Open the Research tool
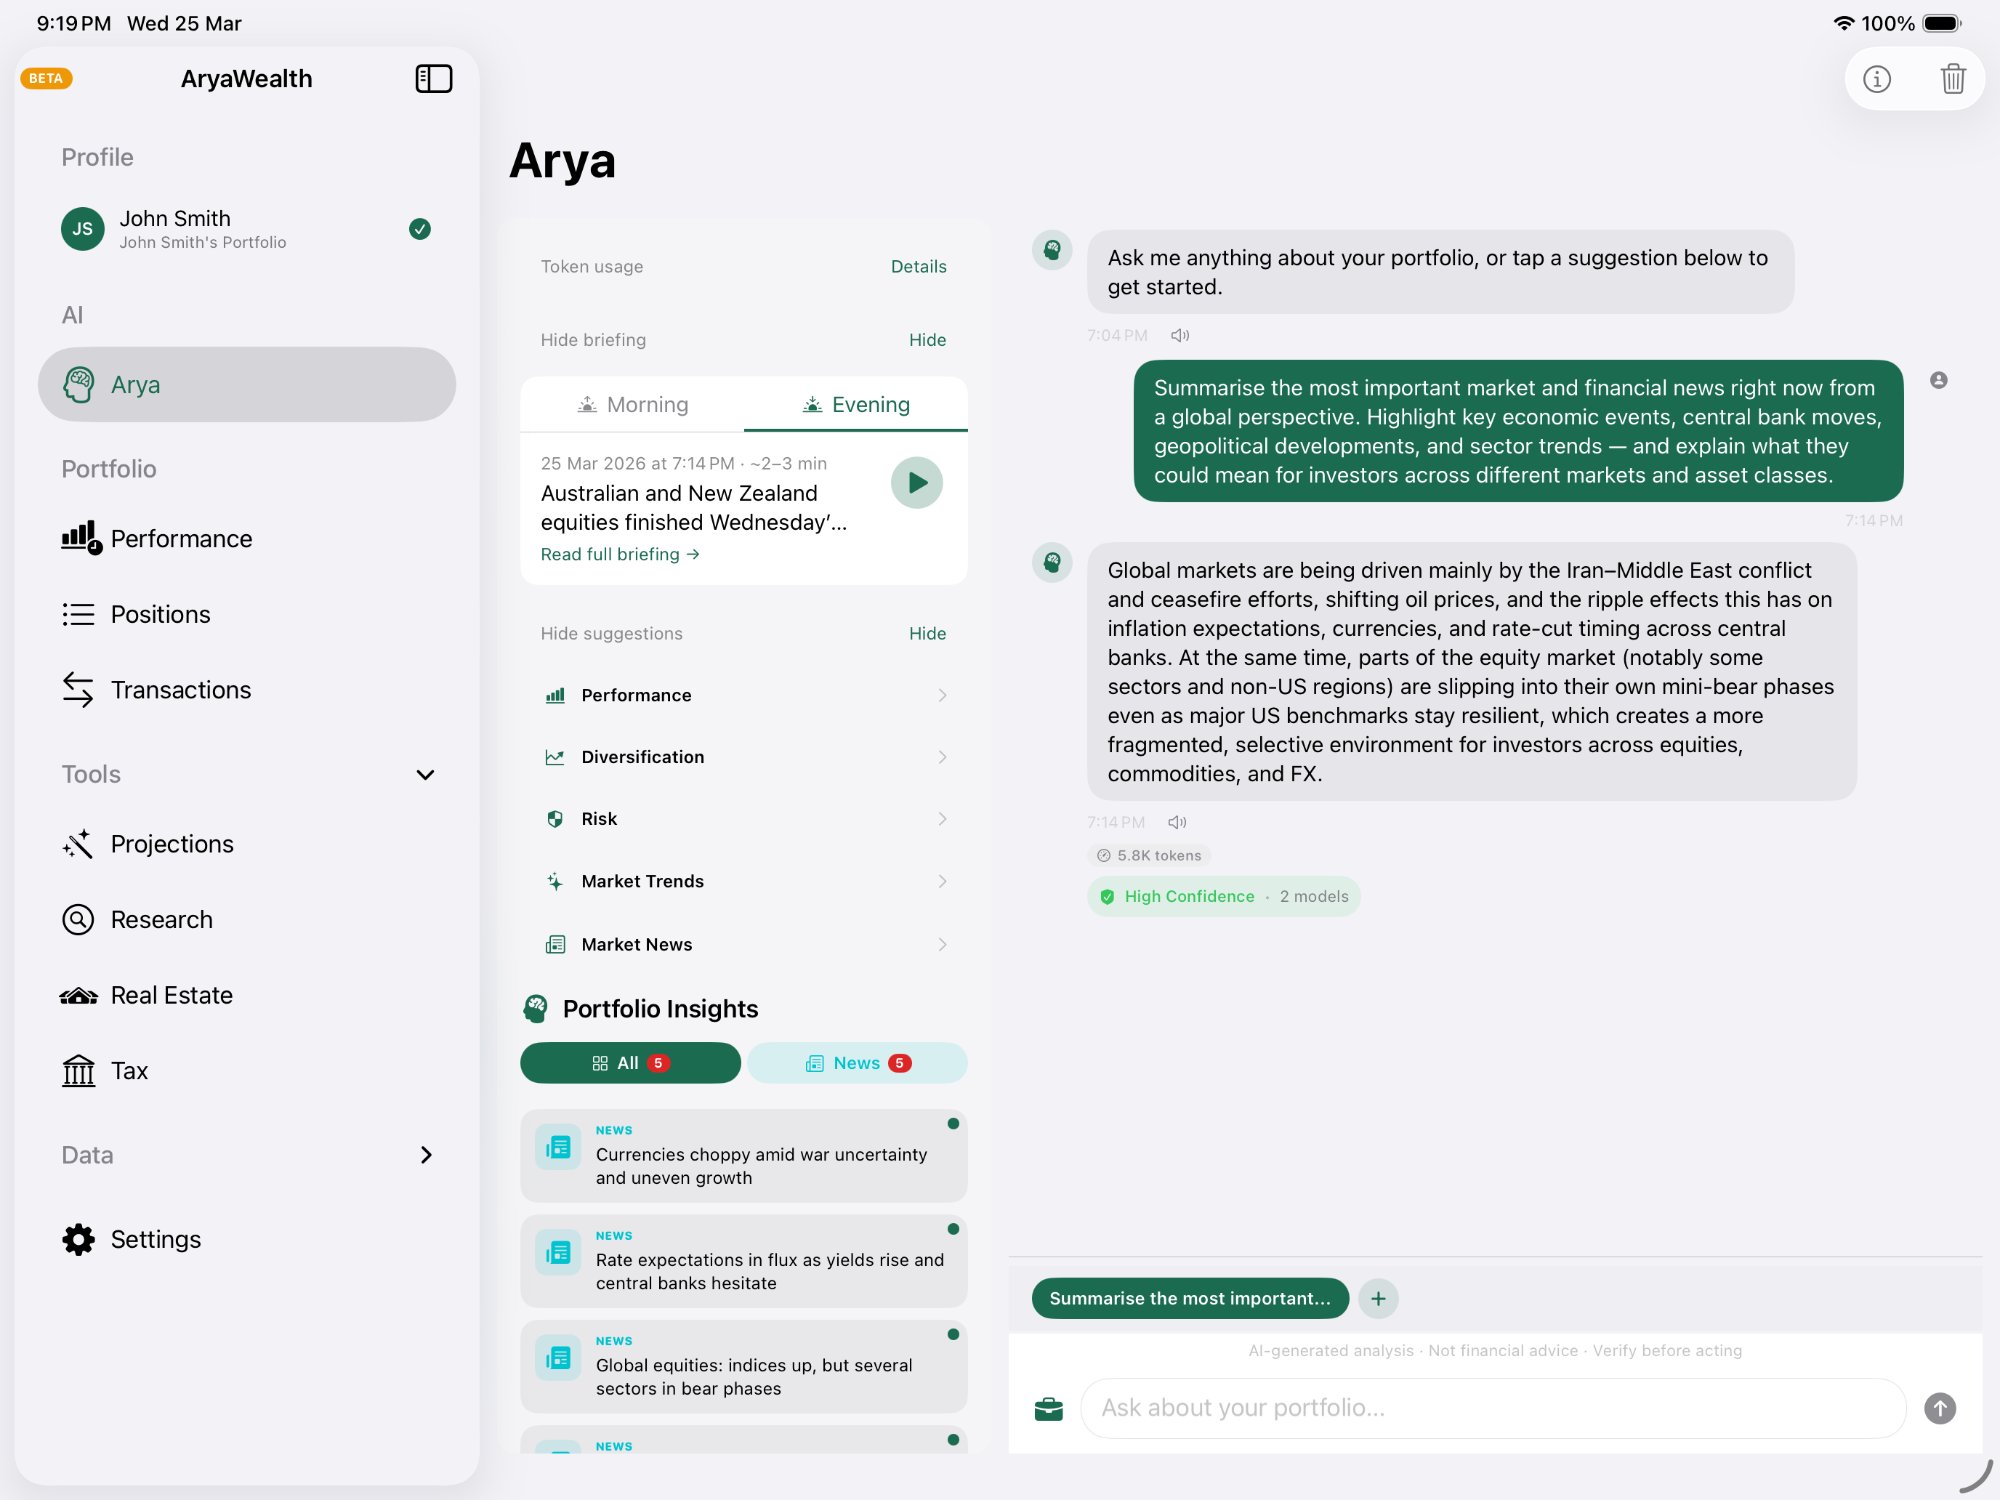Screen dimensions: 2000x1500 (162, 919)
